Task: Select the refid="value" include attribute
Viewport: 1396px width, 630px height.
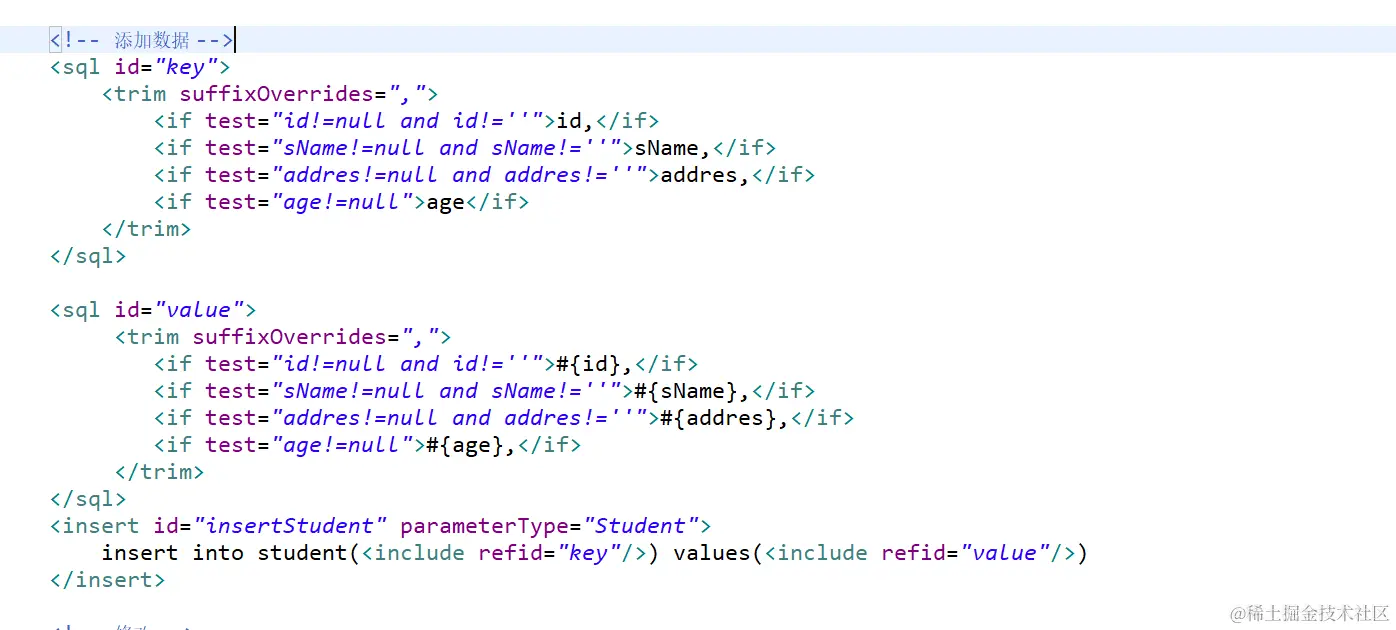Action: click(965, 553)
